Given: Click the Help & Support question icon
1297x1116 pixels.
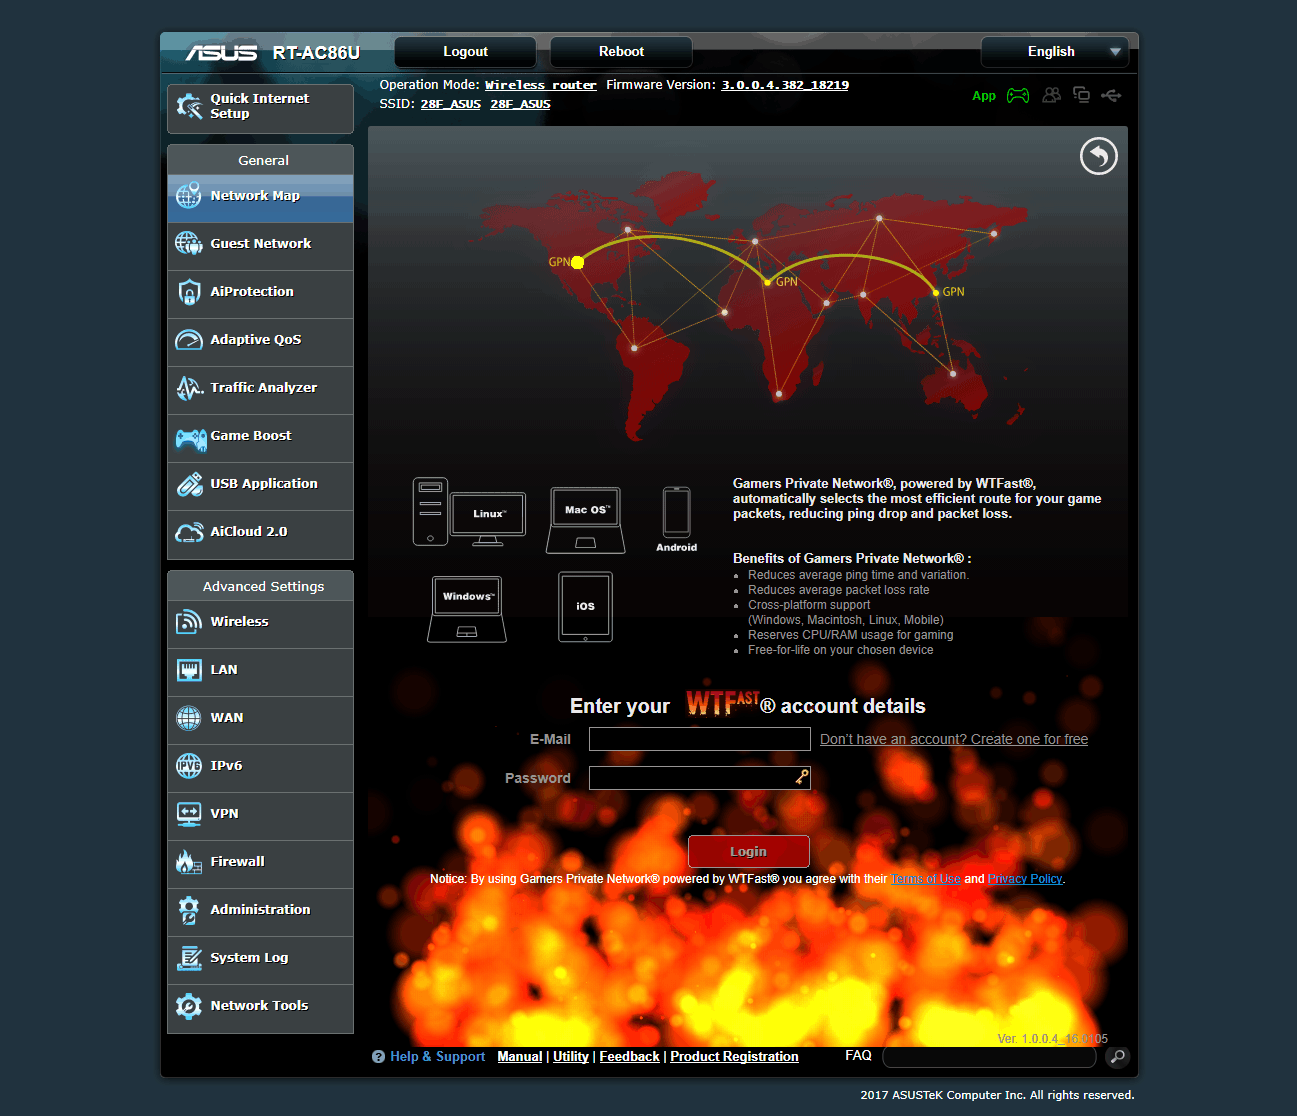Looking at the screenshot, I should click(x=378, y=1057).
